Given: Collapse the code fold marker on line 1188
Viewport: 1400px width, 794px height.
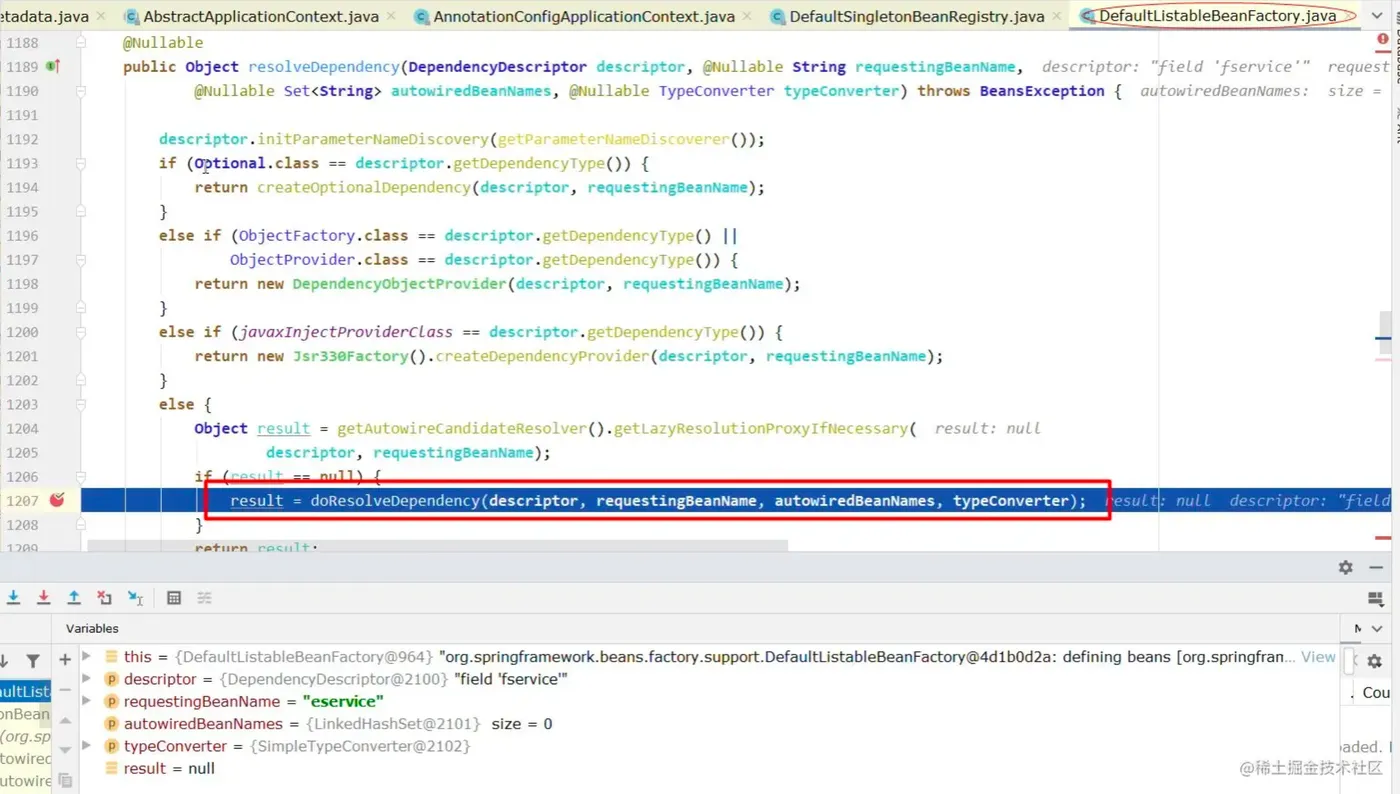Looking at the screenshot, I should [81, 43].
